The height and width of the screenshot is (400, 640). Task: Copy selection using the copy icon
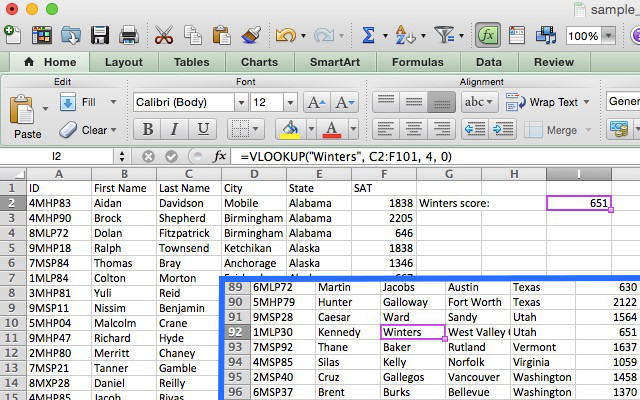(x=192, y=36)
